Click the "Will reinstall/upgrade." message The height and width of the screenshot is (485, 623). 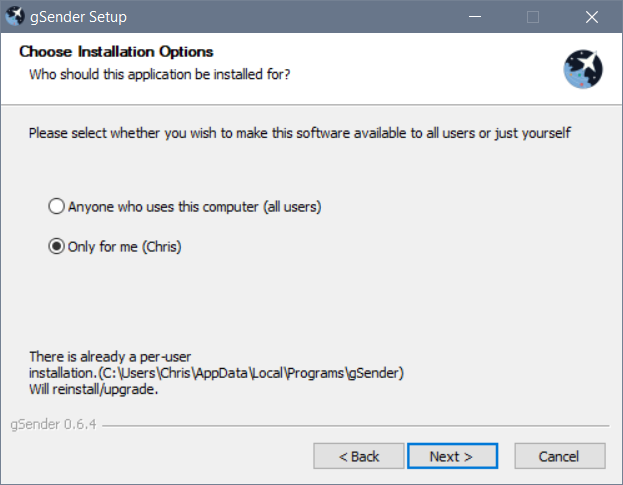click(x=93, y=389)
